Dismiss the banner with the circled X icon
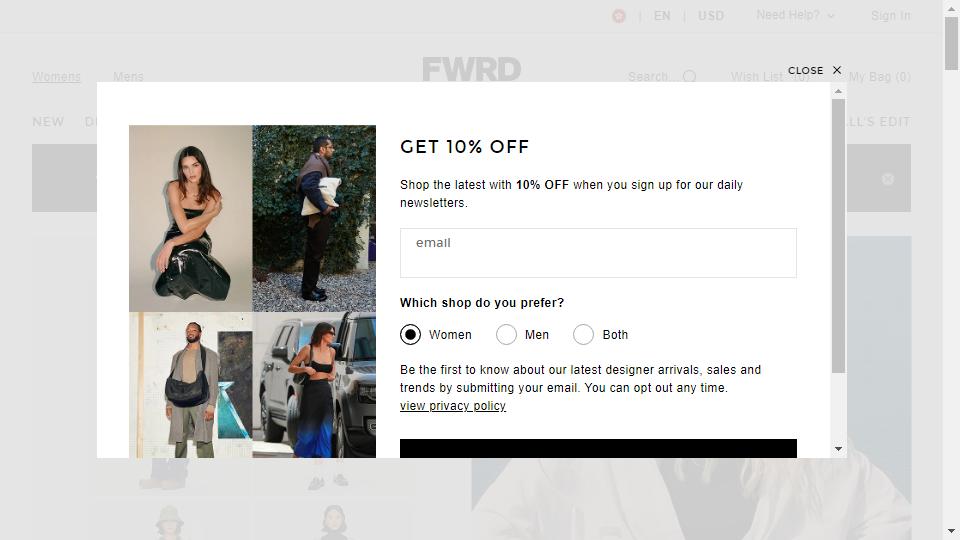This screenshot has width=960, height=540. [888, 179]
